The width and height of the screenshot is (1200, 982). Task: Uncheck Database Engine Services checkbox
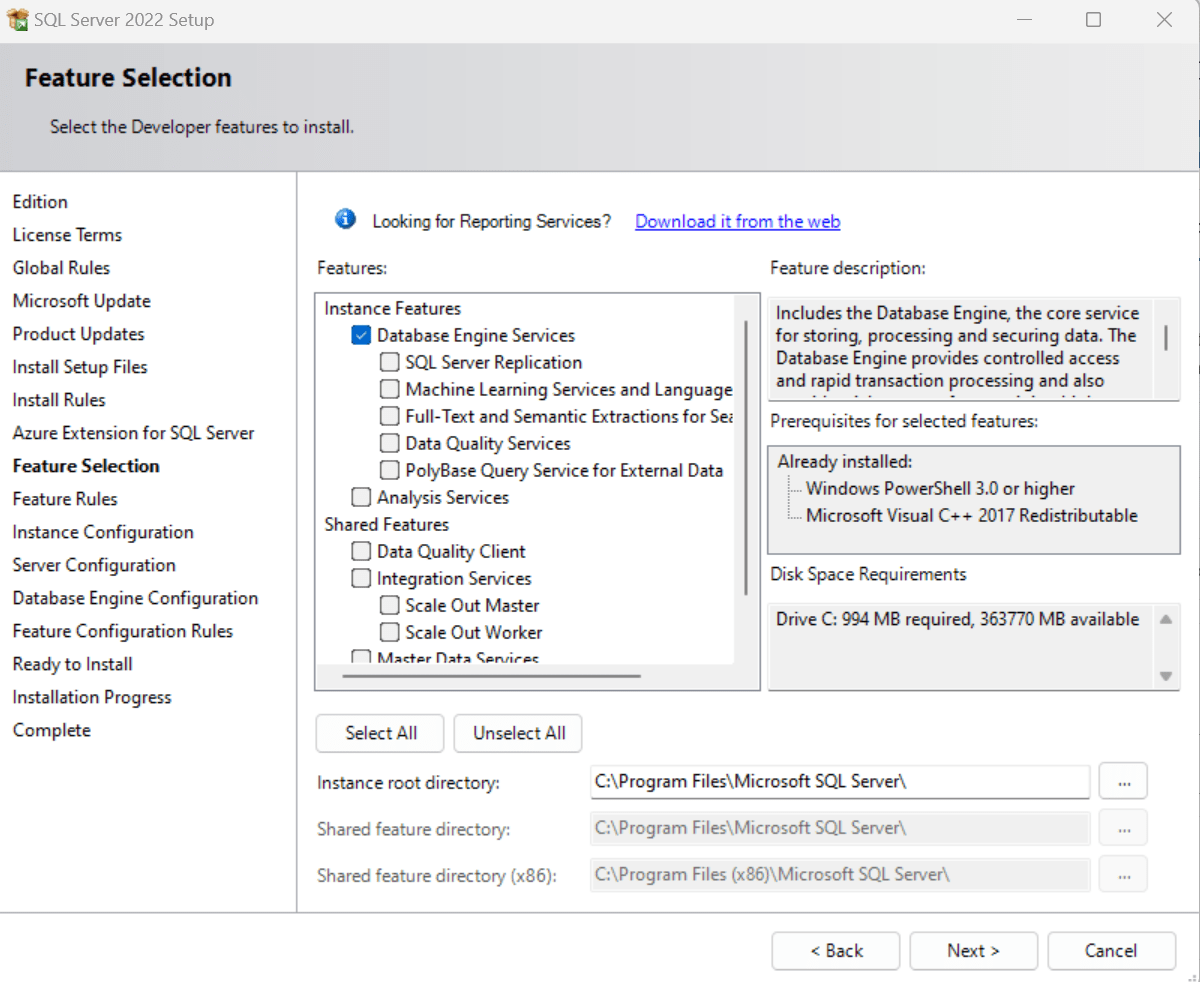click(361, 336)
